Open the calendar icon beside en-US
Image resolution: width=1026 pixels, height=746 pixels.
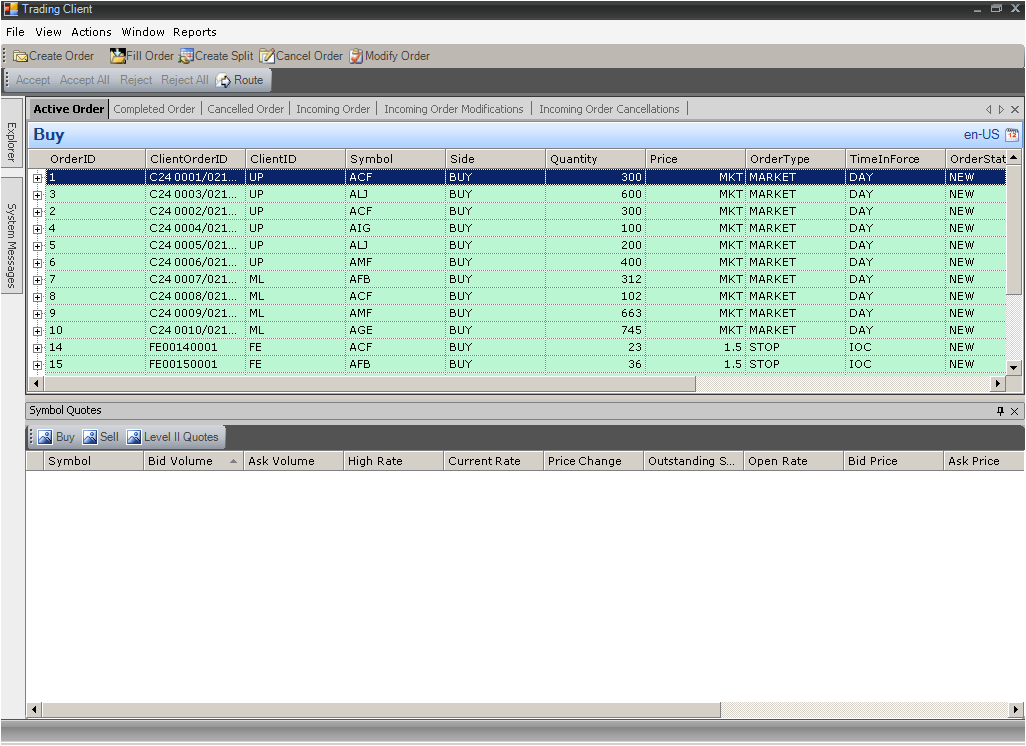pyautogui.click(x=1012, y=135)
